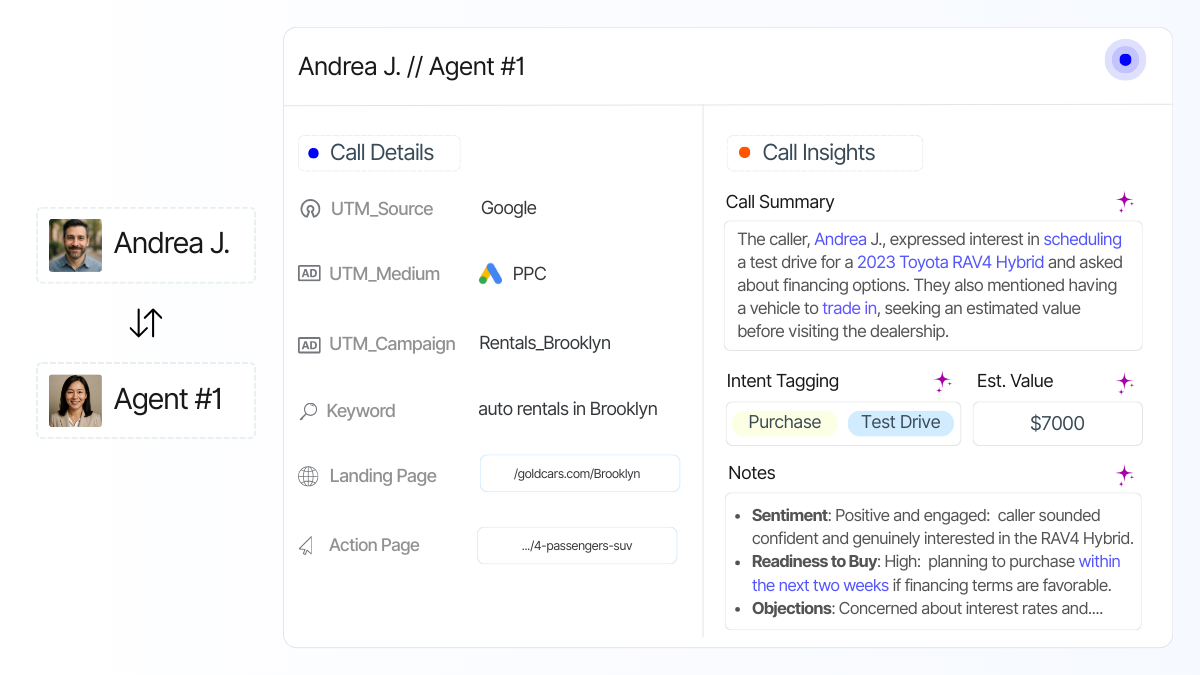Click the /goldcars.com/Brooklyn landing page field
The height and width of the screenshot is (675, 1200).
[x=579, y=473]
